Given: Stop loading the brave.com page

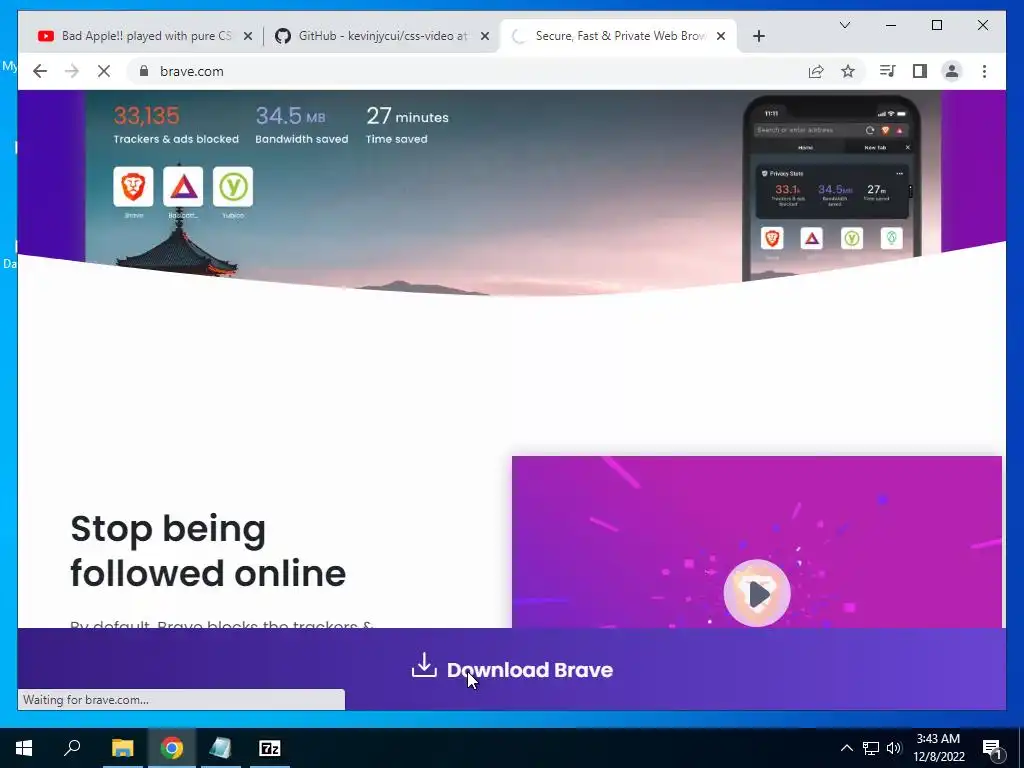Looking at the screenshot, I should coord(104,71).
